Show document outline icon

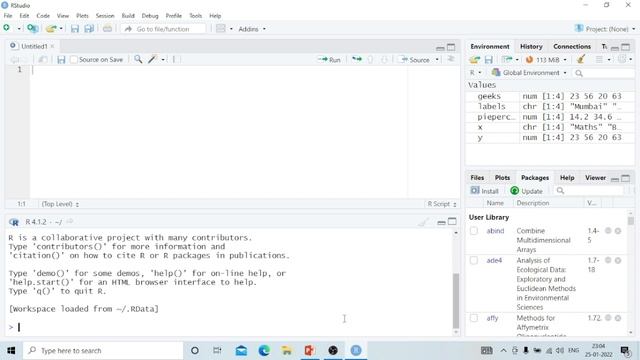(451, 59)
